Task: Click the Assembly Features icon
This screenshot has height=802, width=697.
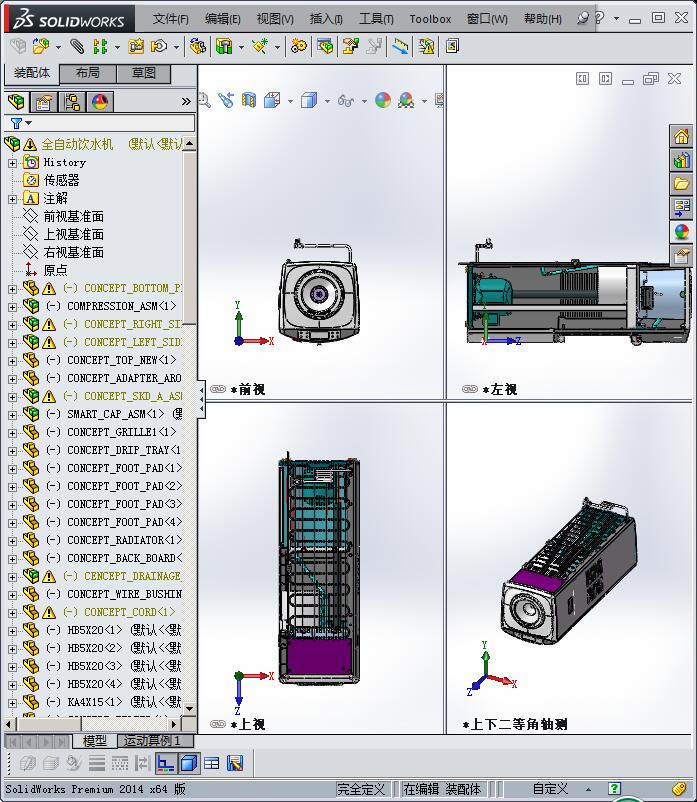Action: click(224, 47)
